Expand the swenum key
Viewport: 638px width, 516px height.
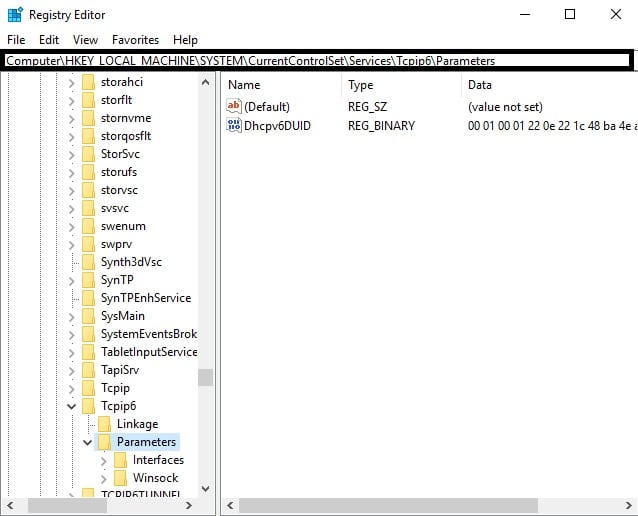click(72, 227)
